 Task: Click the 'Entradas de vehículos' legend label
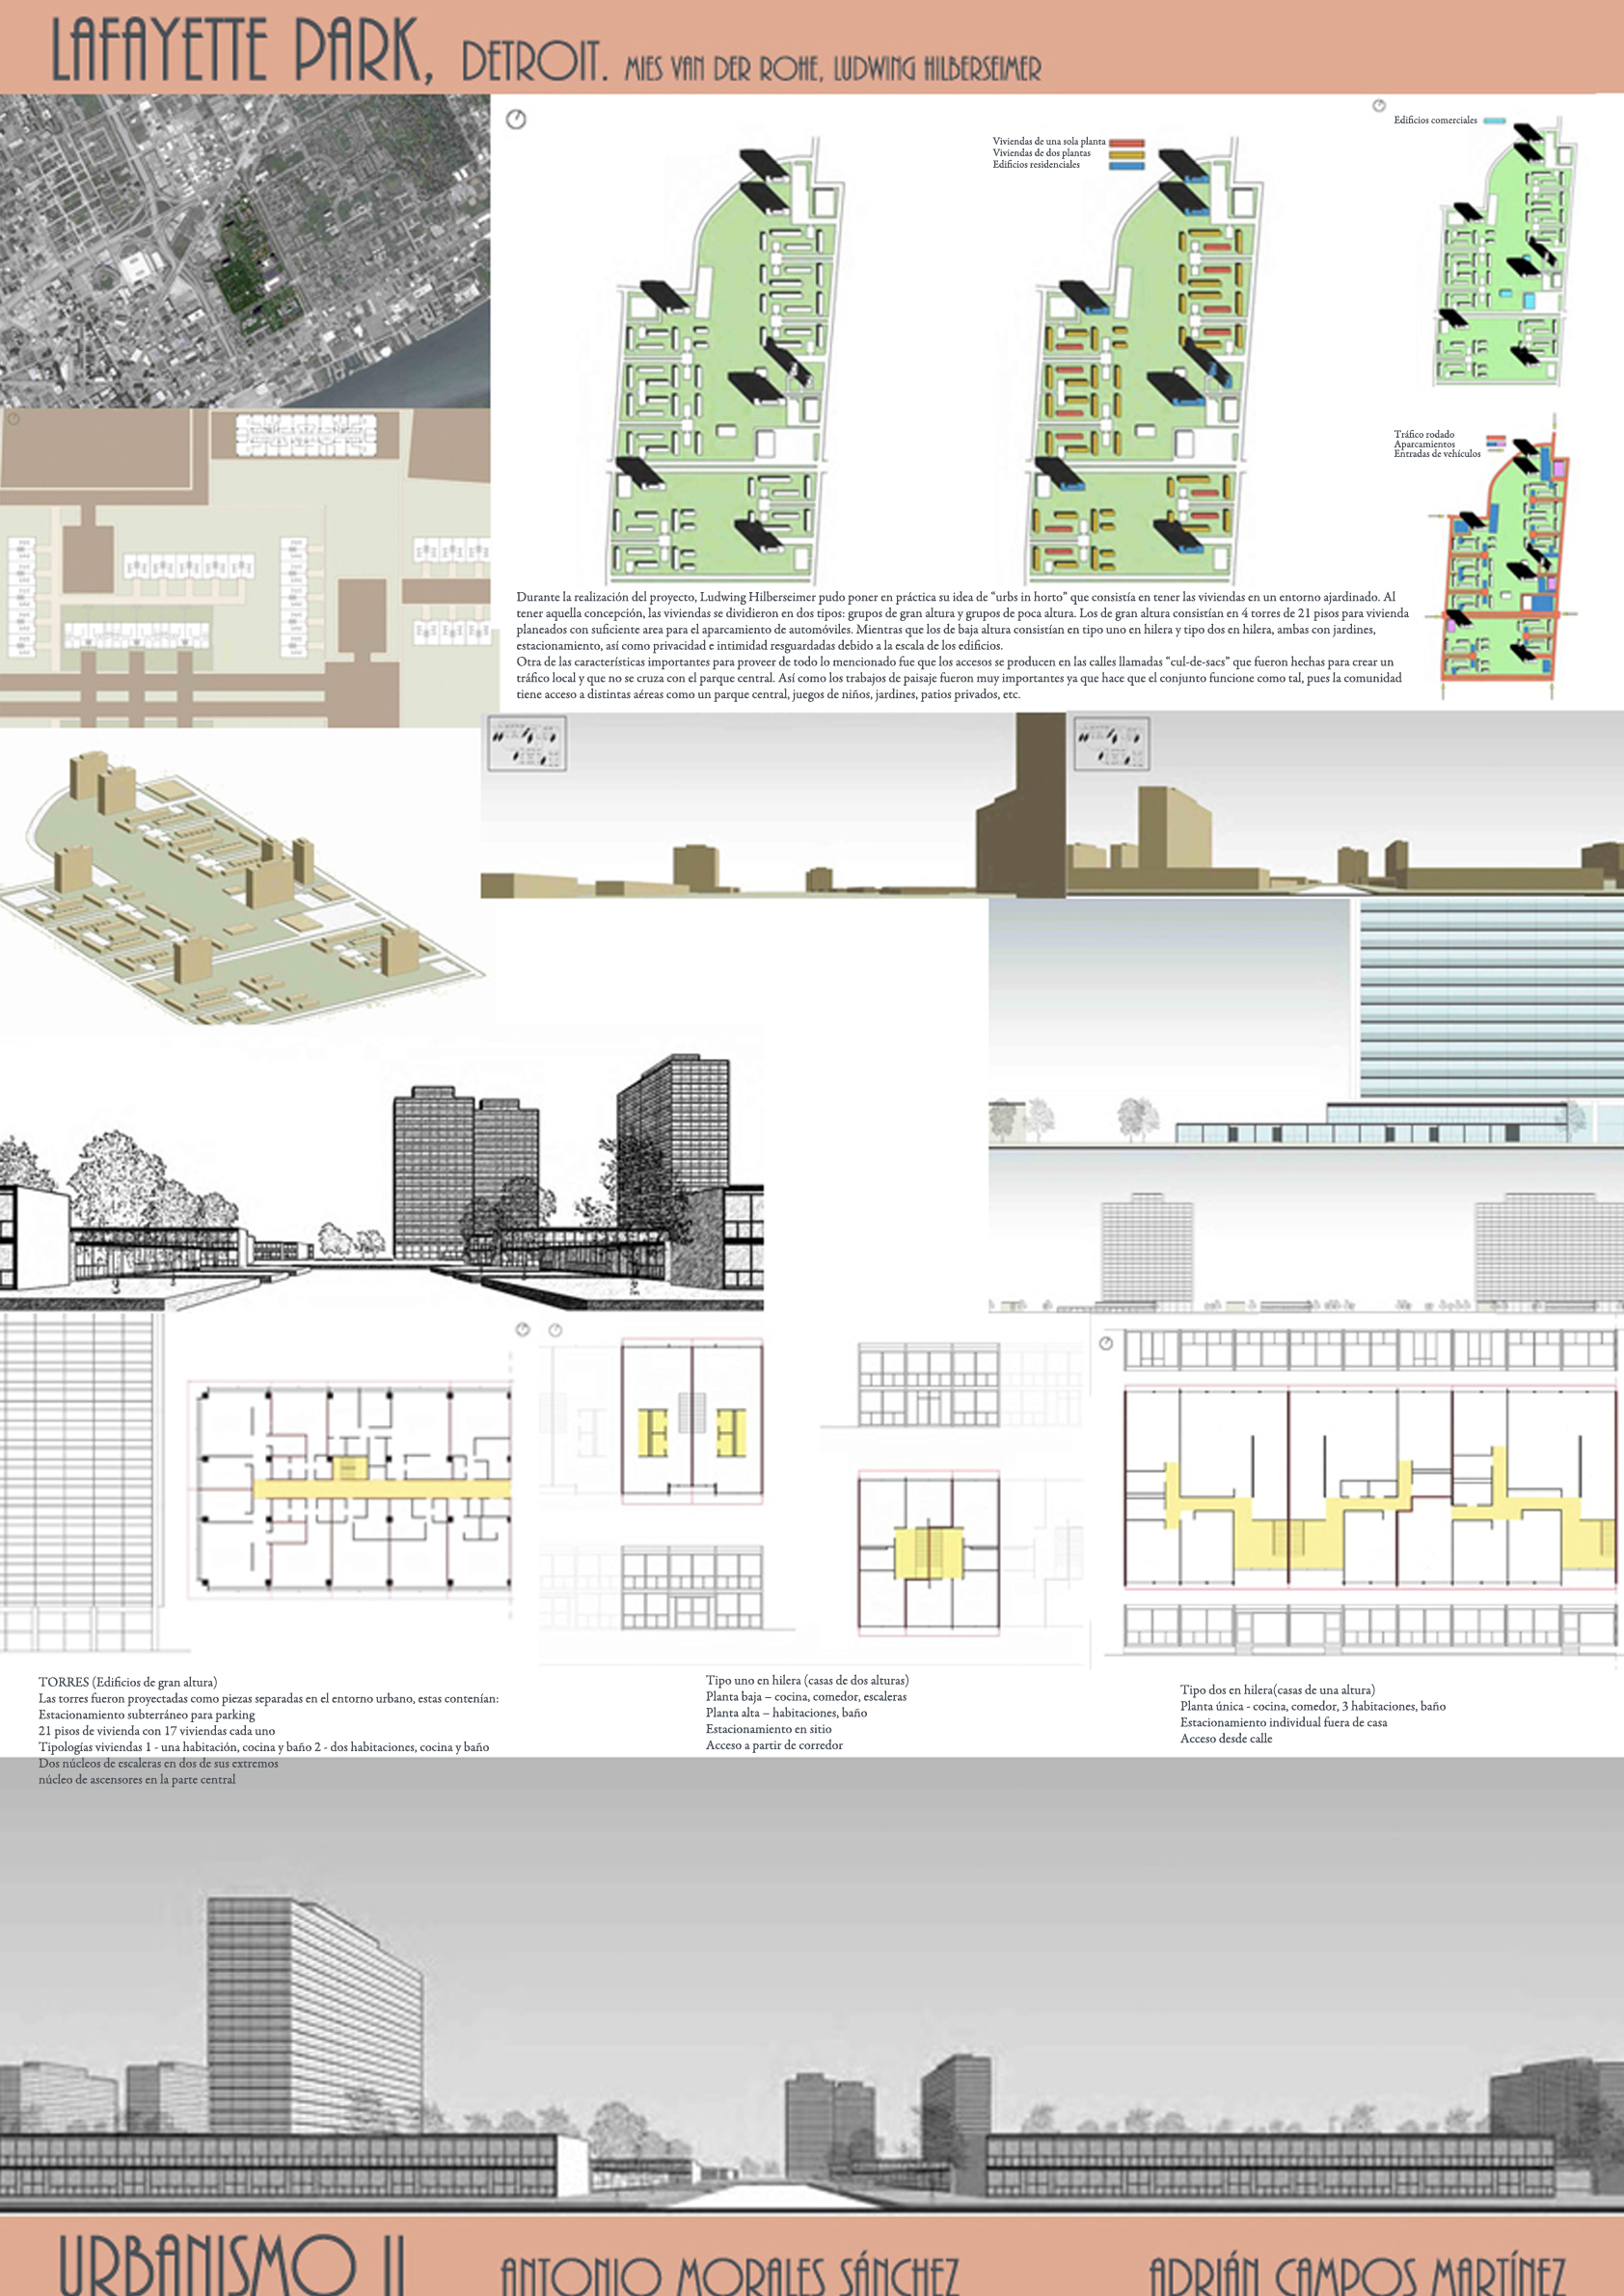pos(1437,454)
